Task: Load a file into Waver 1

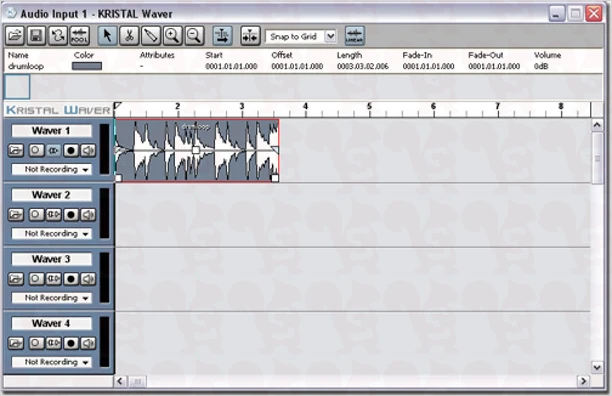Action: click(x=16, y=151)
